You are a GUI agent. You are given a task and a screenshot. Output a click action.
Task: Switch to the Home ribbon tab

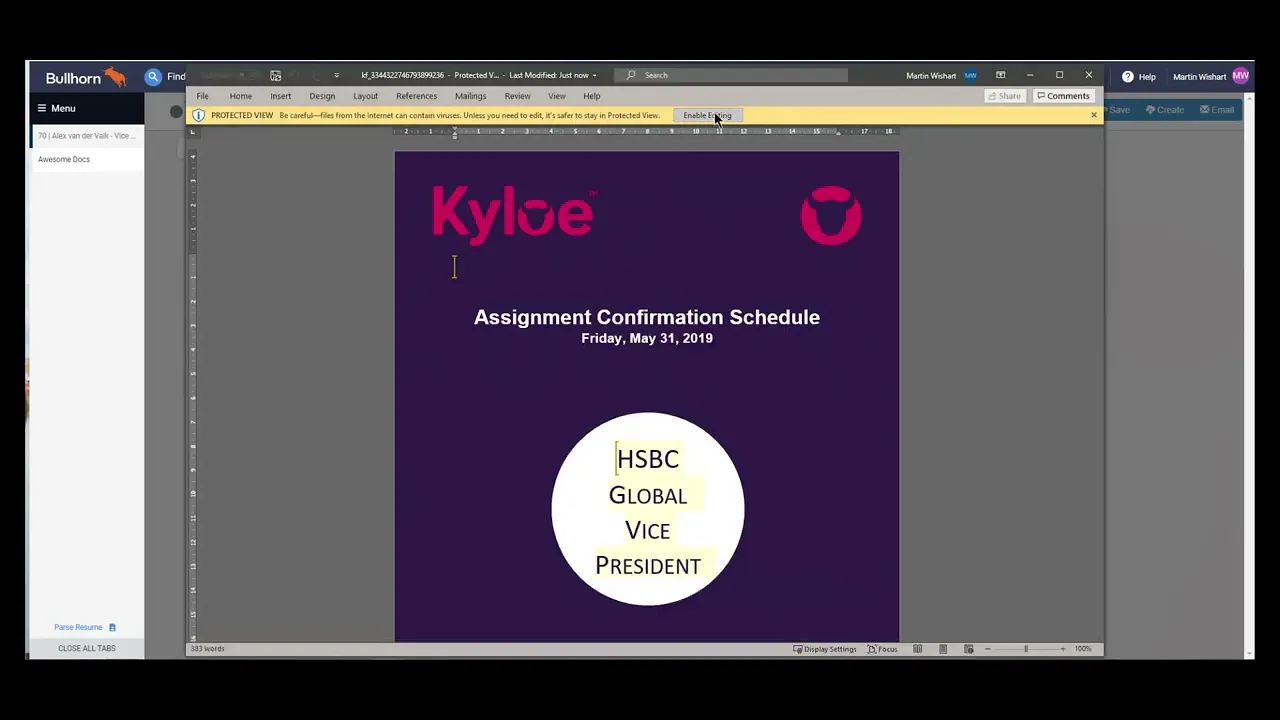coord(240,96)
